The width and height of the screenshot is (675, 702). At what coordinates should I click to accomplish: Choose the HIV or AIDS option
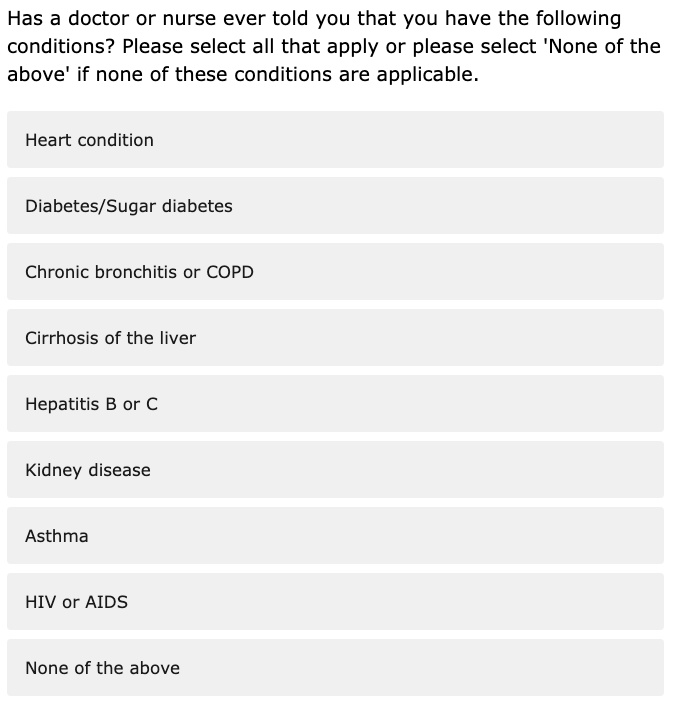tap(335, 602)
